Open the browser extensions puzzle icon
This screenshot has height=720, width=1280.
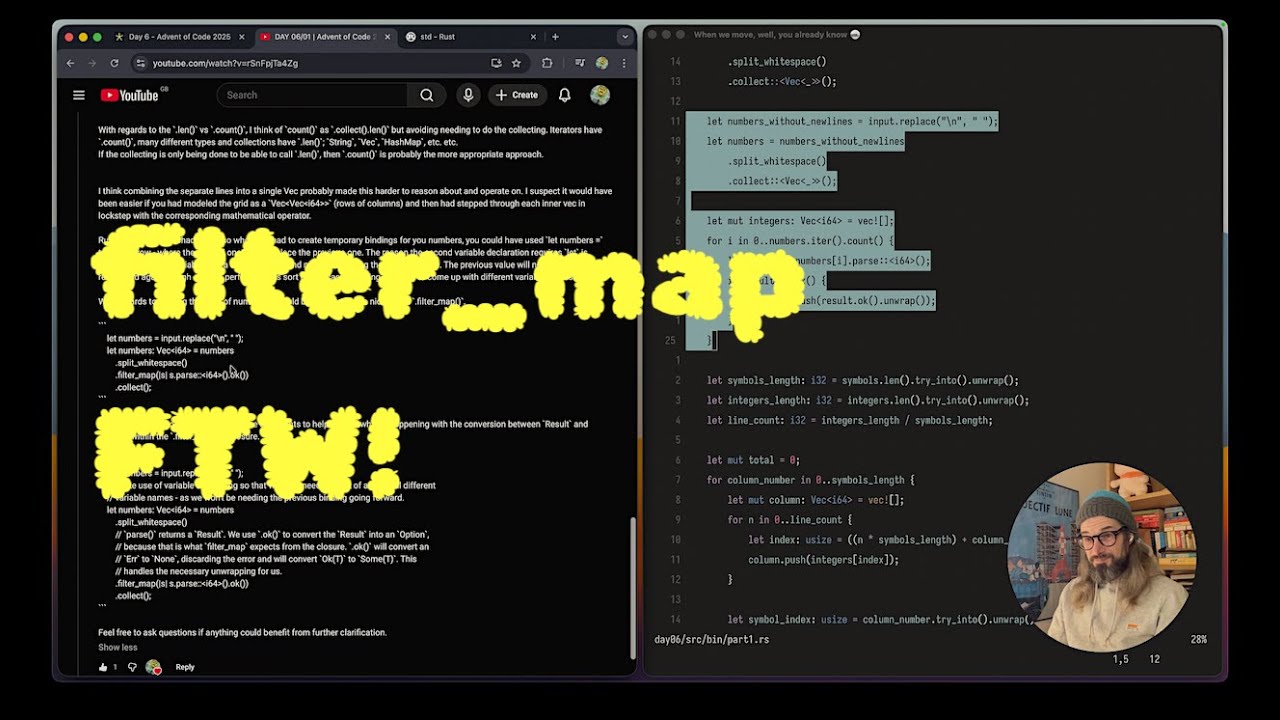point(547,63)
